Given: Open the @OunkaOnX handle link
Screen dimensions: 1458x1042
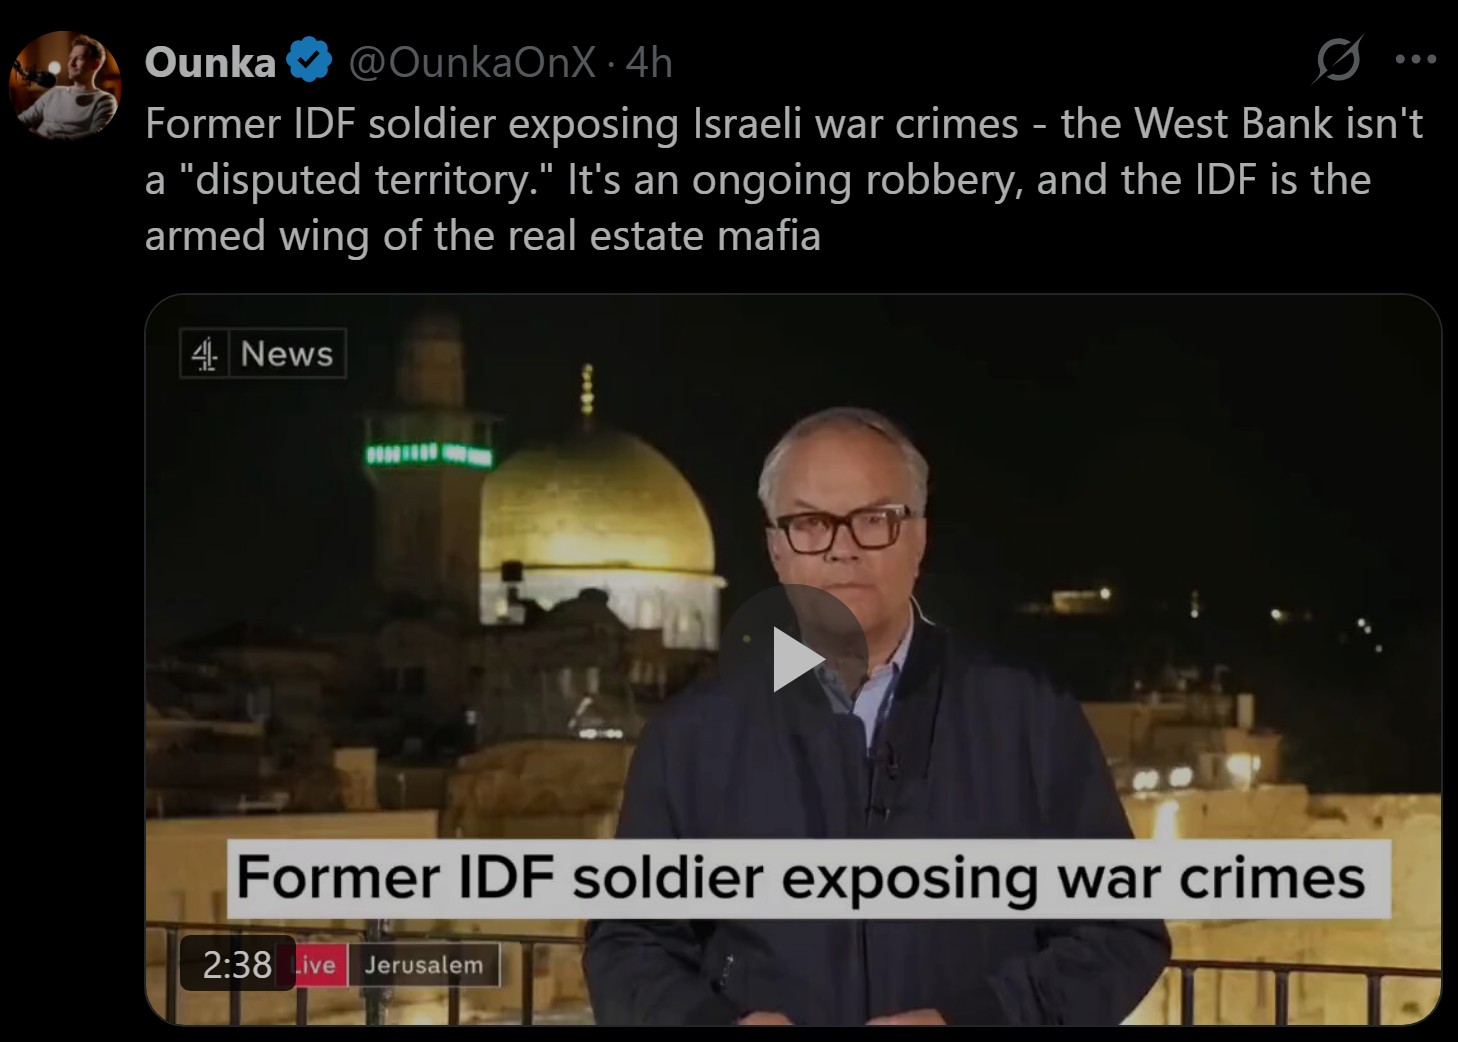Looking at the screenshot, I should tap(471, 62).
